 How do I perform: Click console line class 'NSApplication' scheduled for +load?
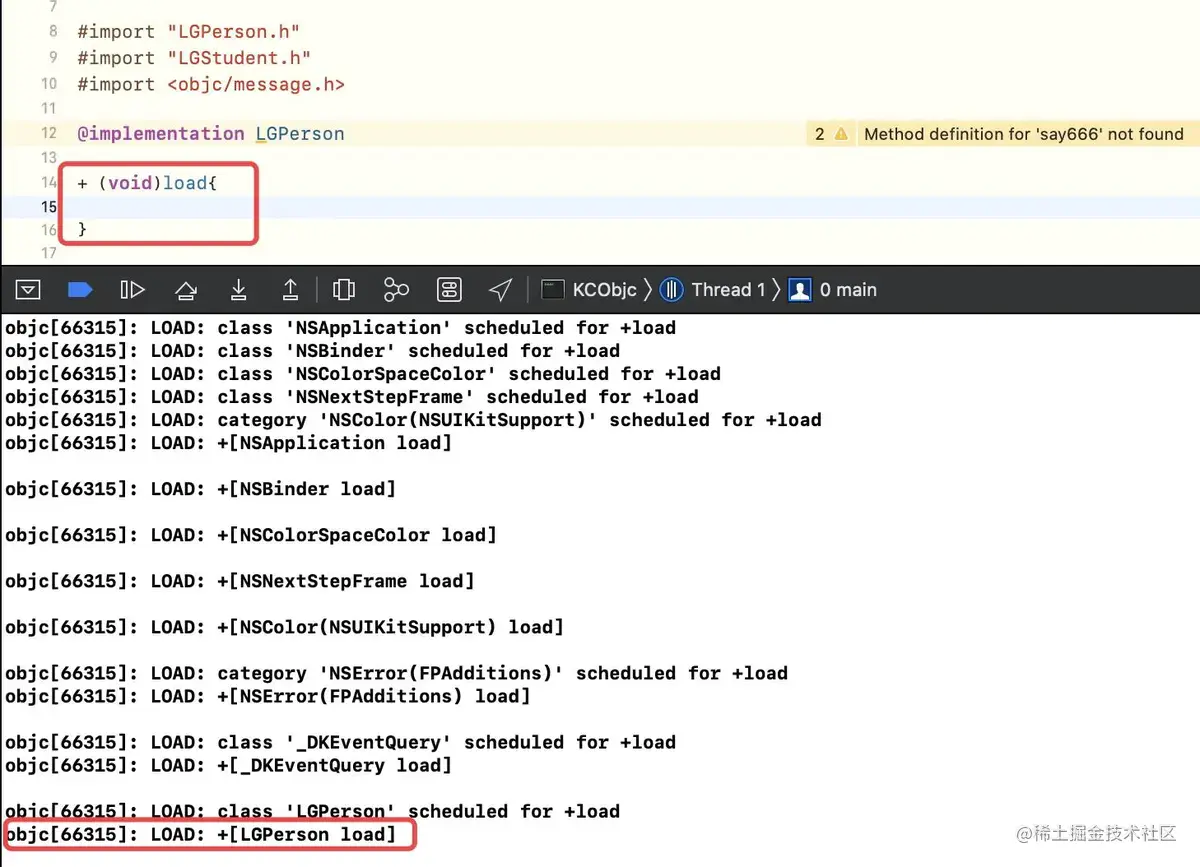point(341,327)
